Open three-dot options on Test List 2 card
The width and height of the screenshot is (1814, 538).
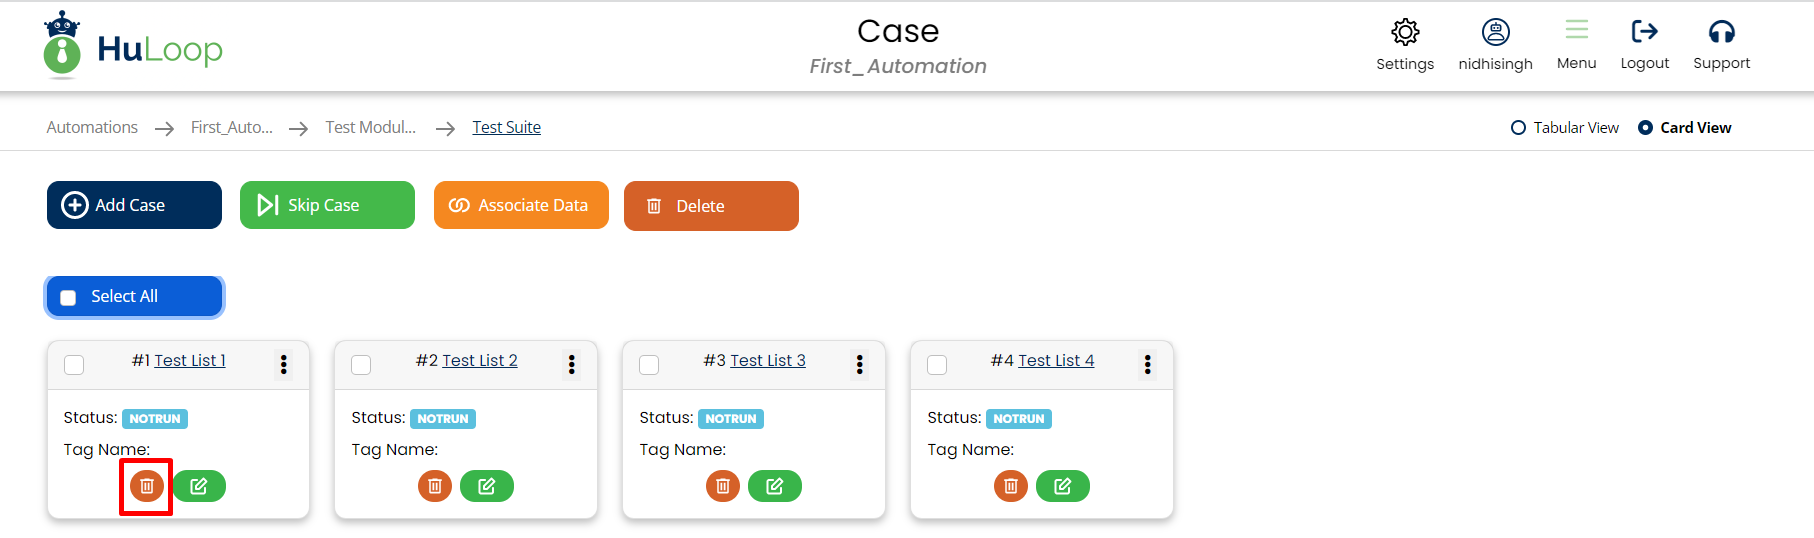click(x=572, y=365)
